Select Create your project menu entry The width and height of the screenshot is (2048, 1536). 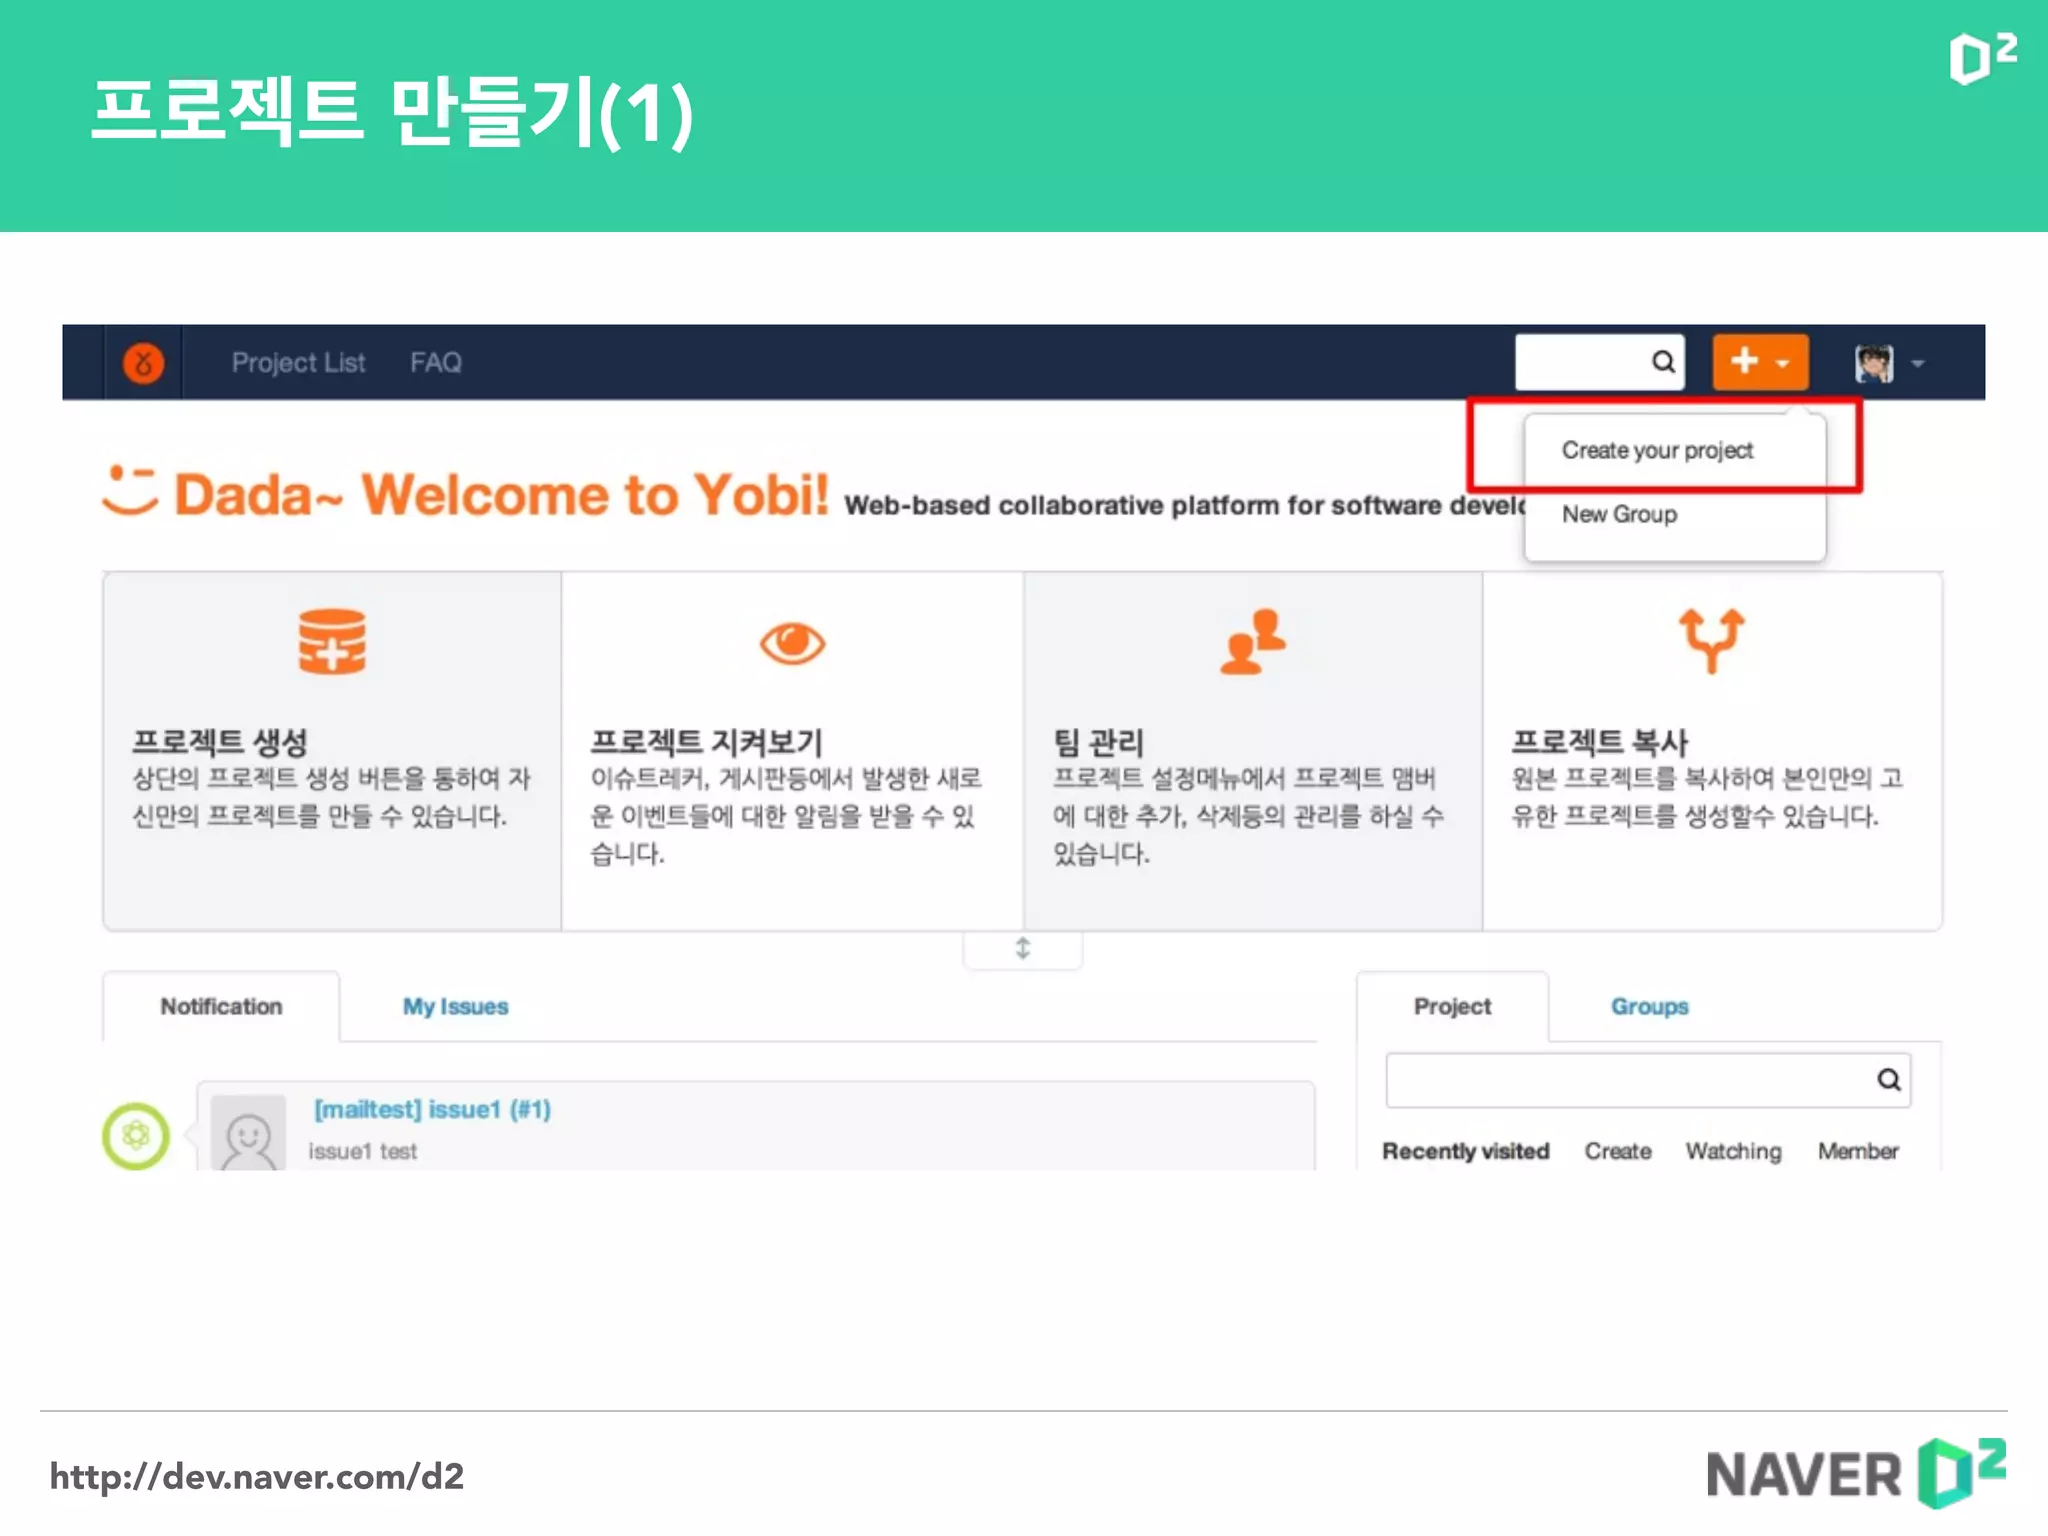[1657, 450]
